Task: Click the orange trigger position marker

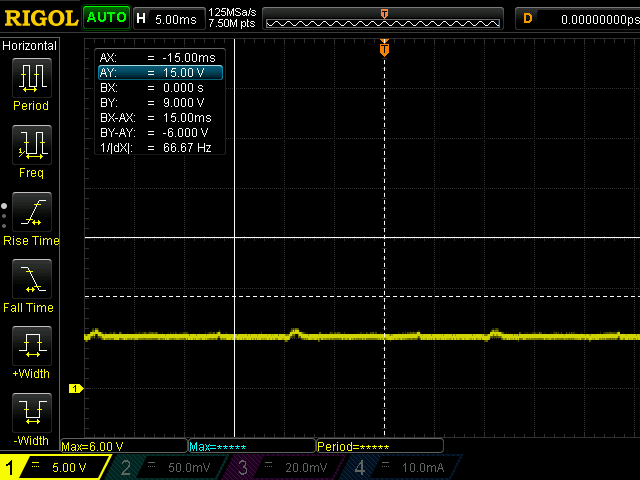Action: (384, 48)
